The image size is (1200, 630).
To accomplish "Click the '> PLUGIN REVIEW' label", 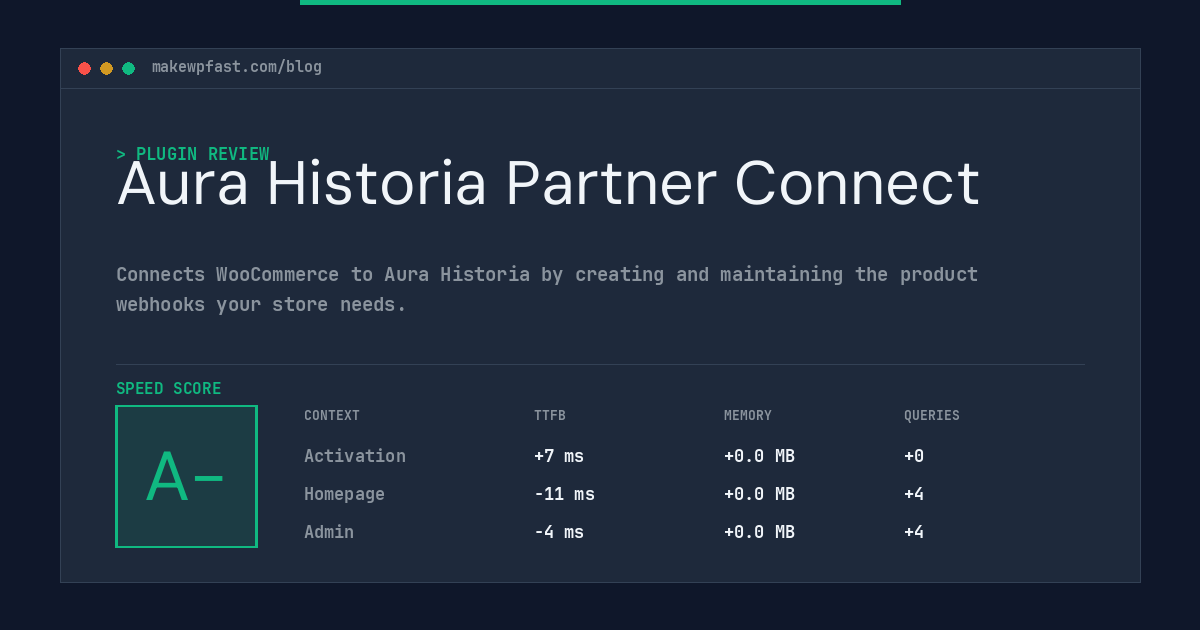I will [193, 154].
